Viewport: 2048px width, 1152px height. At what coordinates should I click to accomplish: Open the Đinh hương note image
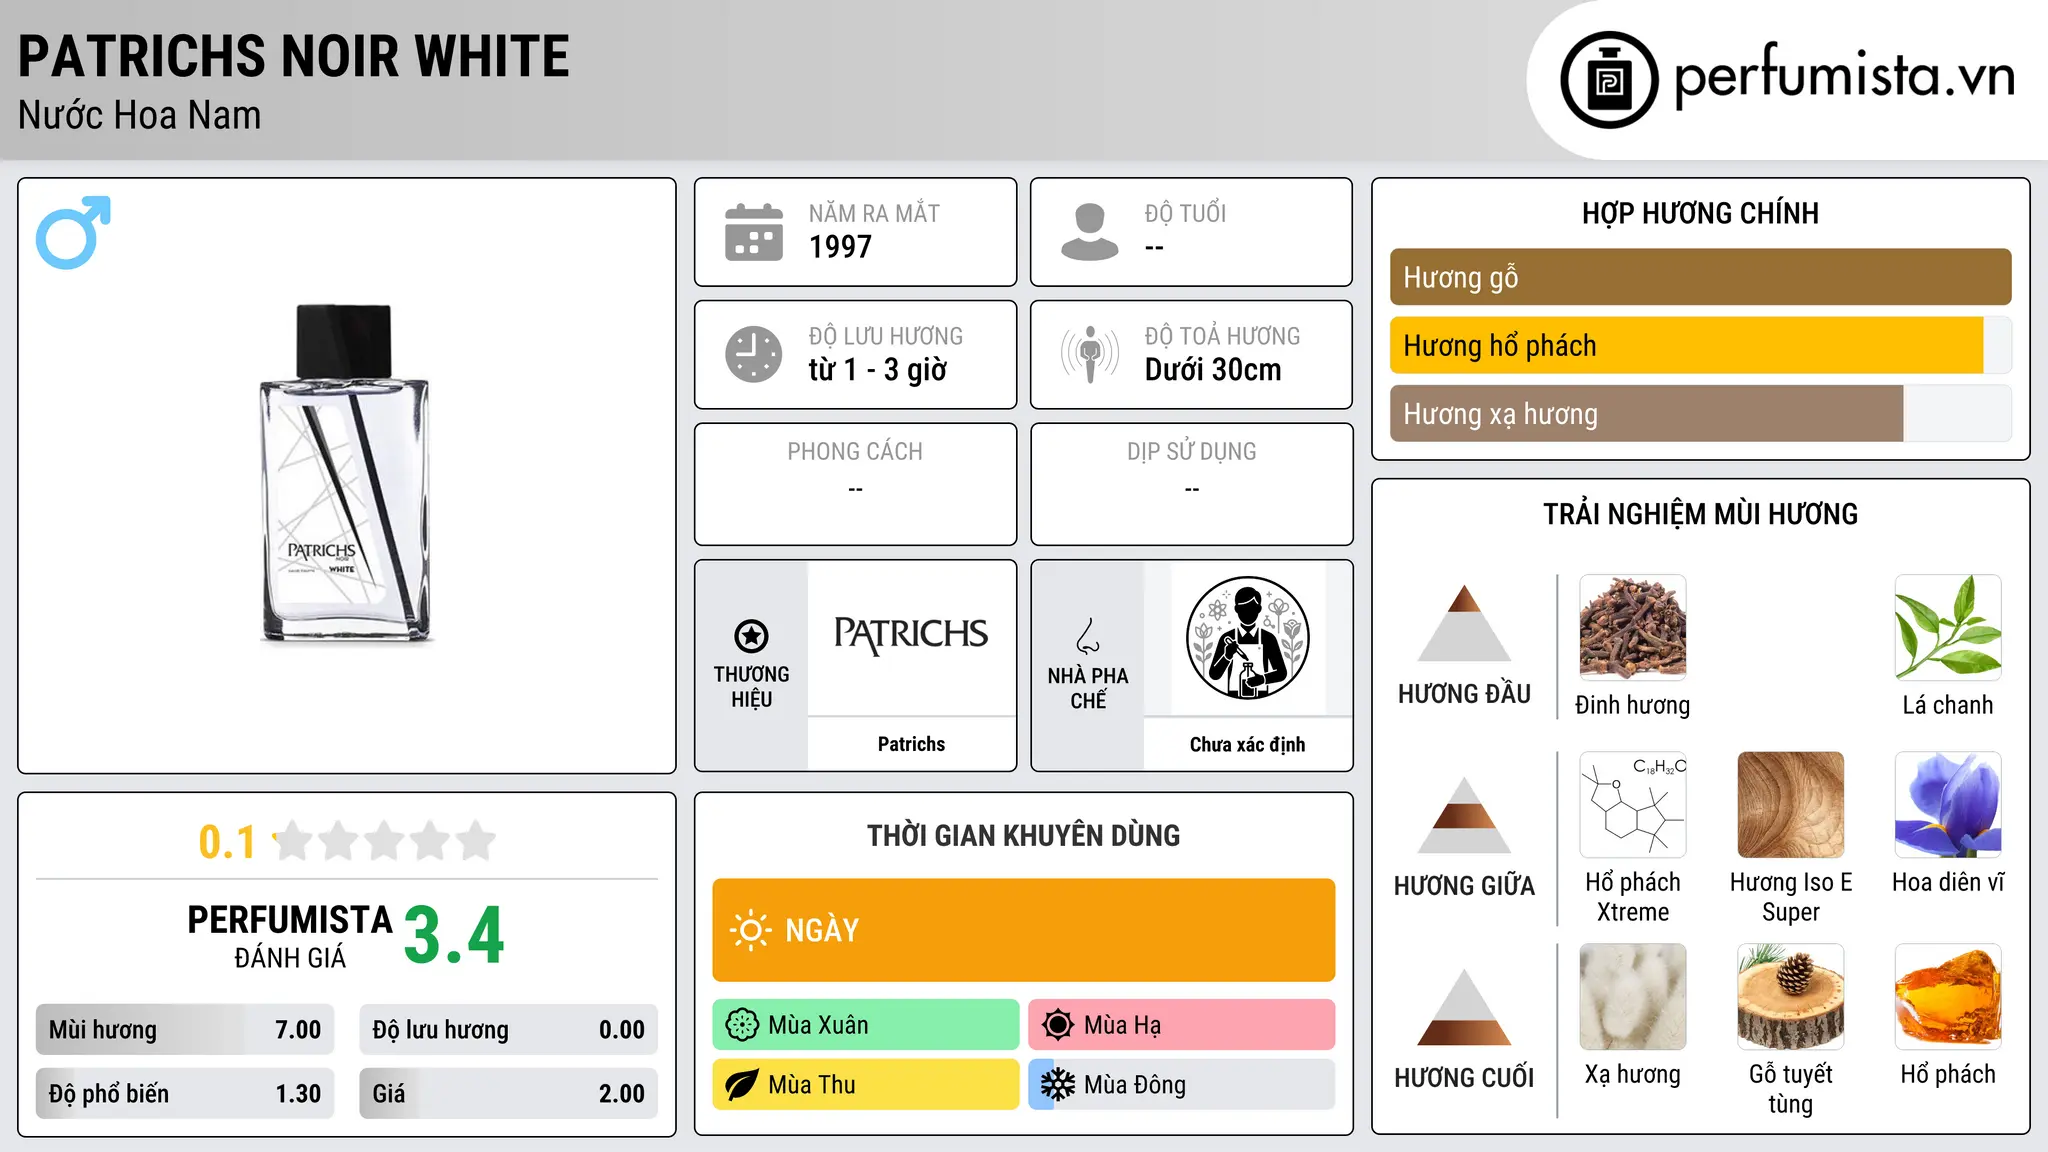(1633, 628)
